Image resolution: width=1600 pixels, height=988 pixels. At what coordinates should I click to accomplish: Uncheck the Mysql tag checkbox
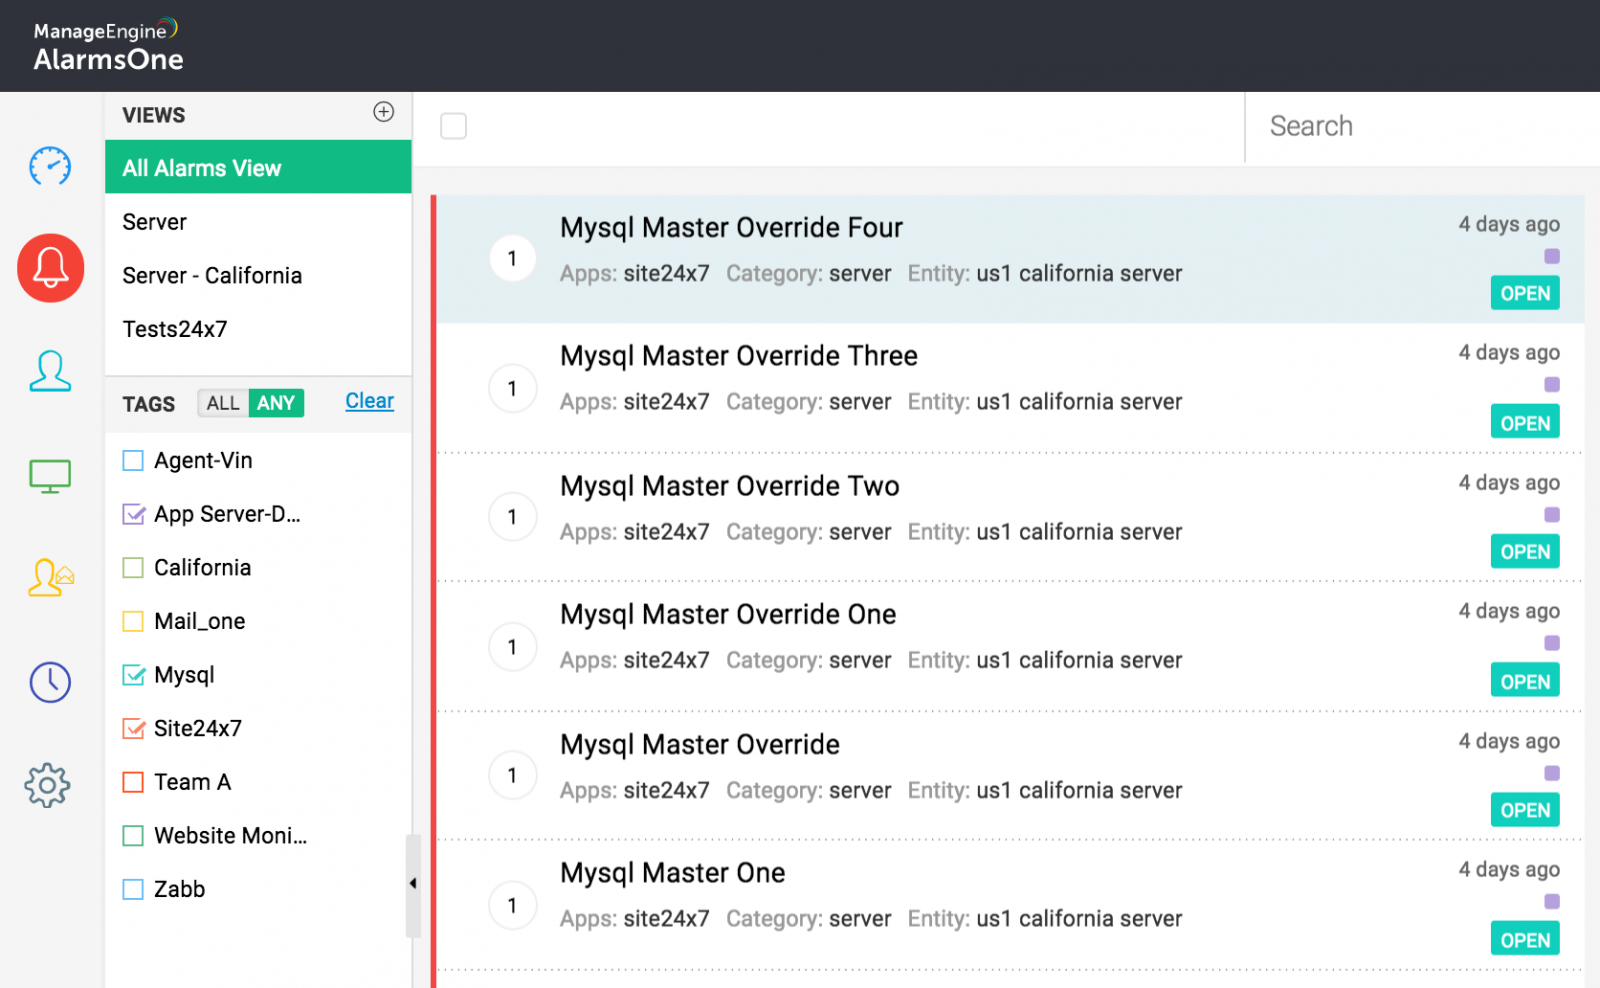tap(133, 675)
